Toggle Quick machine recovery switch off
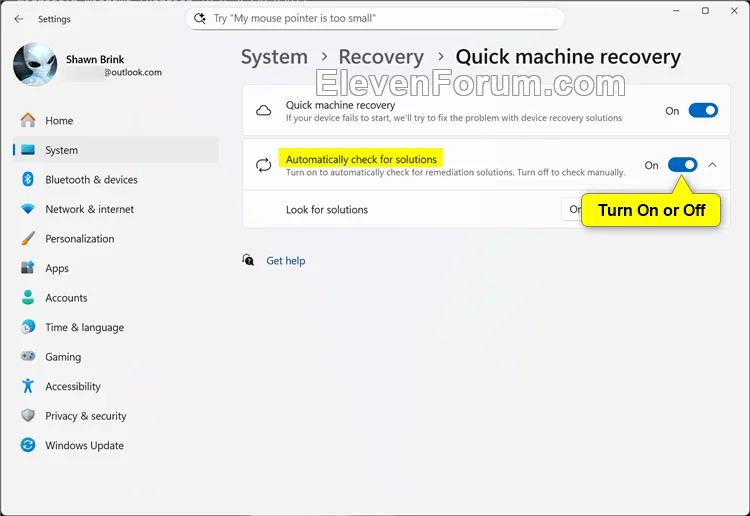750x516 pixels. click(703, 110)
